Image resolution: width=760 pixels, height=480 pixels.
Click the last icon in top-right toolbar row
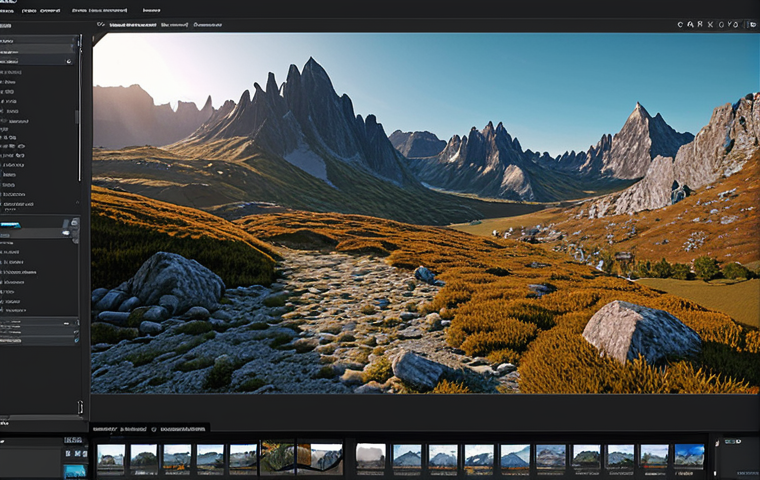click(x=753, y=24)
